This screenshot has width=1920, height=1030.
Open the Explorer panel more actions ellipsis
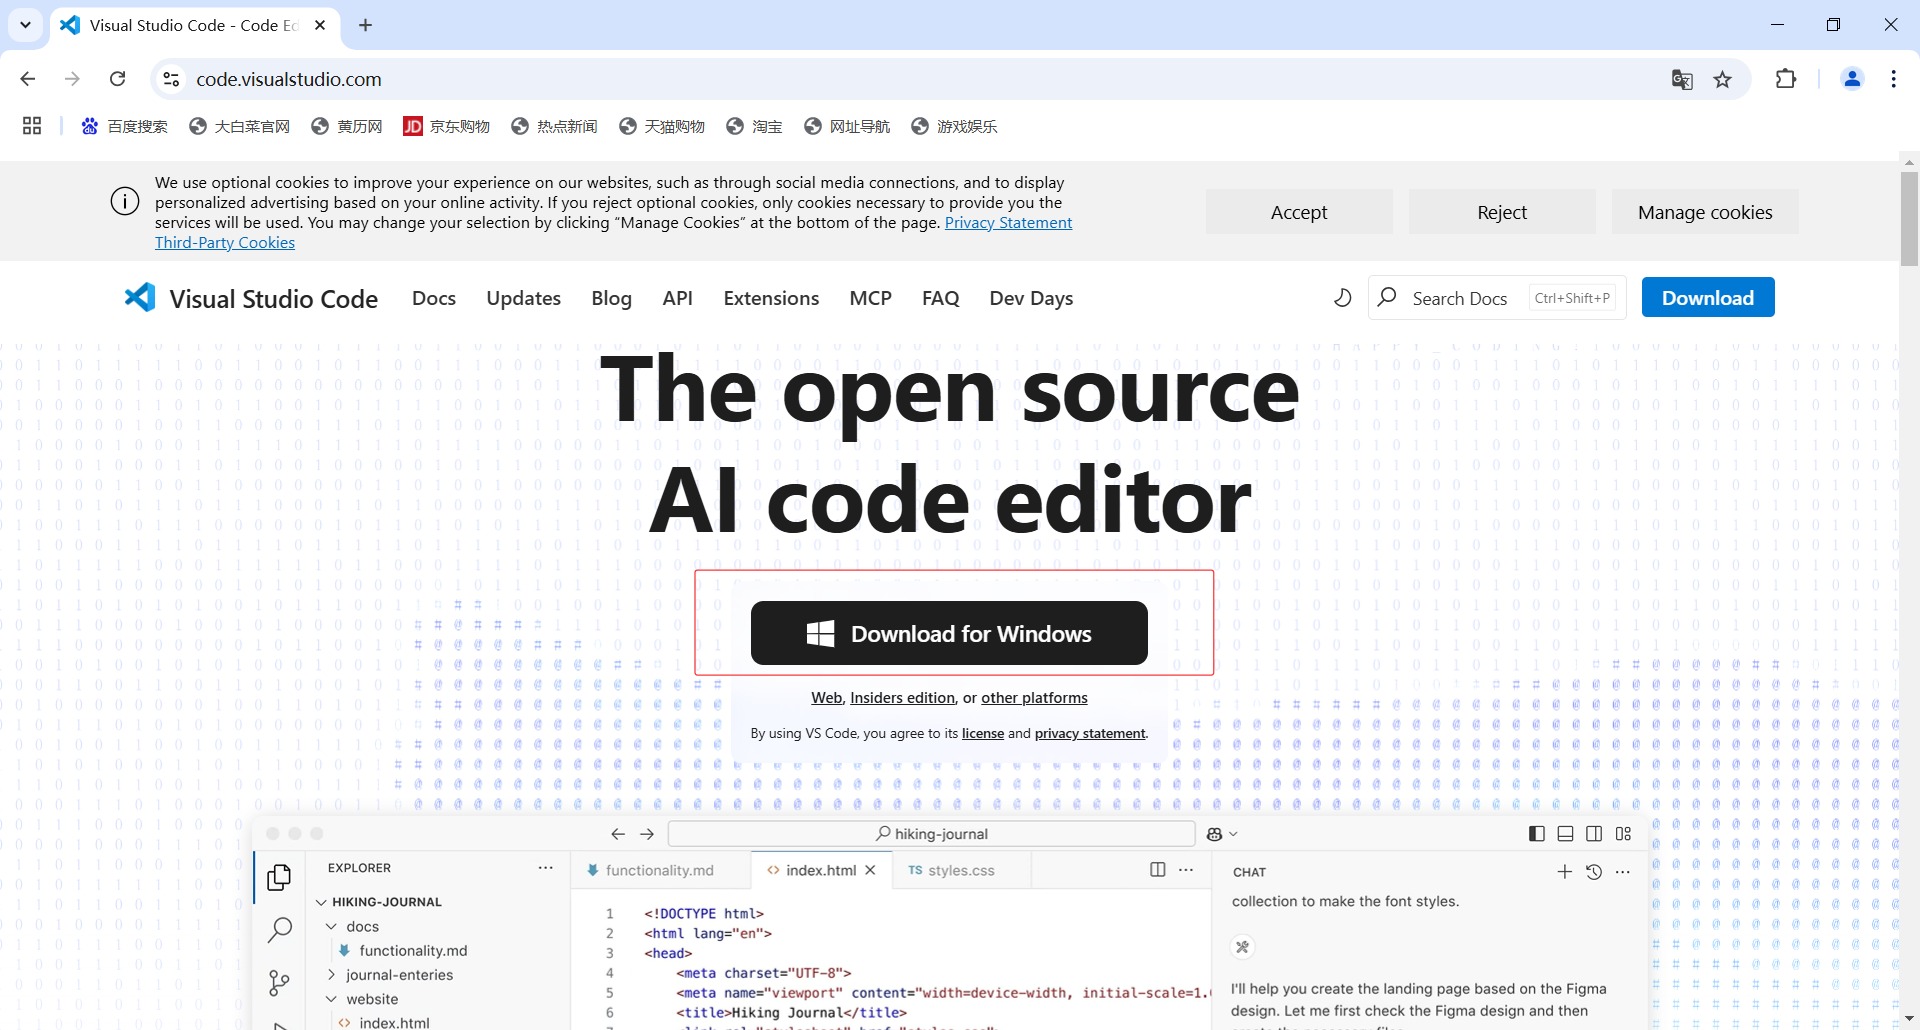545,868
